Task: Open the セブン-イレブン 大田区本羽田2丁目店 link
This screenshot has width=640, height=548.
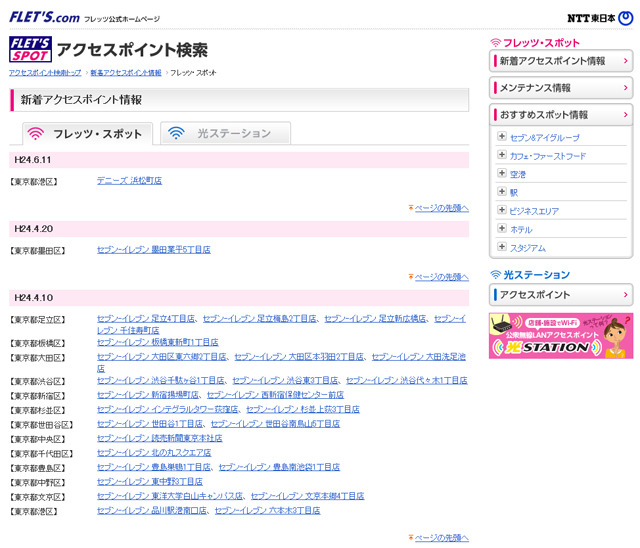Action: (x=299, y=357)
